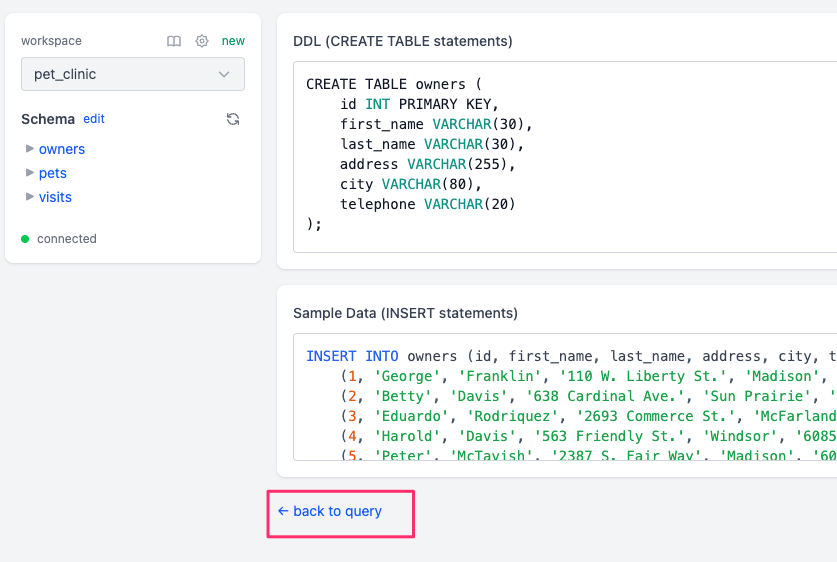Expand the visits table triangle

(30, 197)
